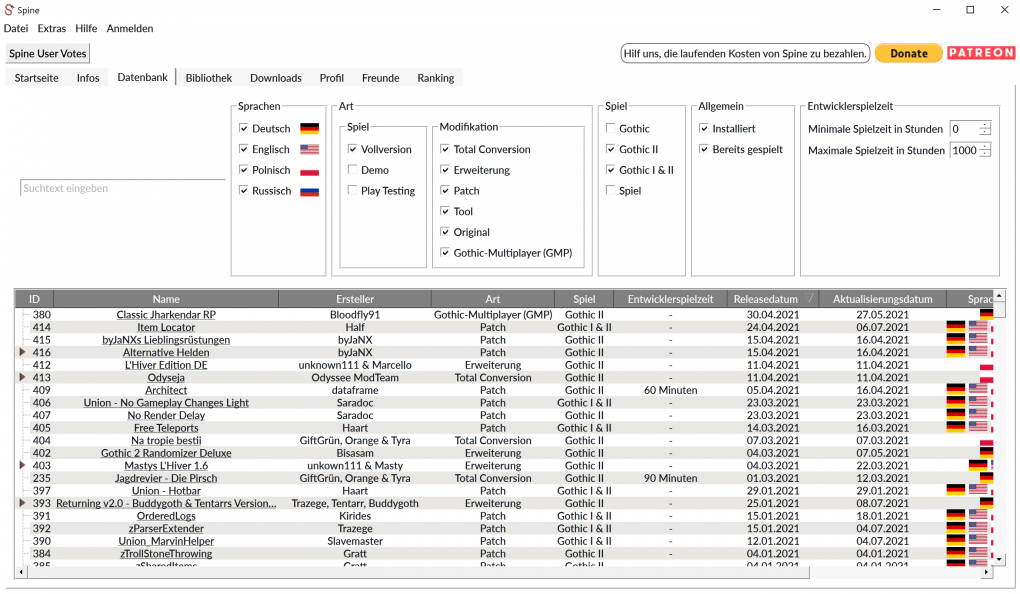Open the Anmelden menu

130,29
